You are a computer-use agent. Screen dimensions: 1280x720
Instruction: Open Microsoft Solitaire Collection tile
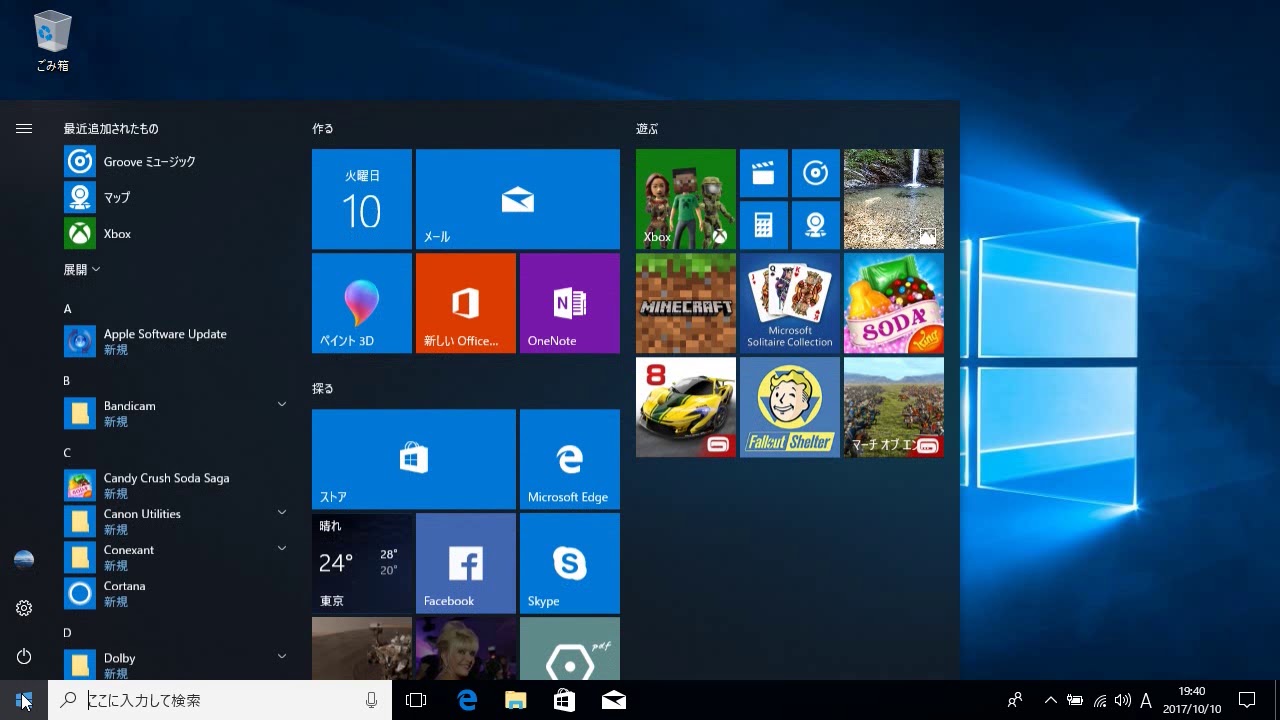click(790, 303)
